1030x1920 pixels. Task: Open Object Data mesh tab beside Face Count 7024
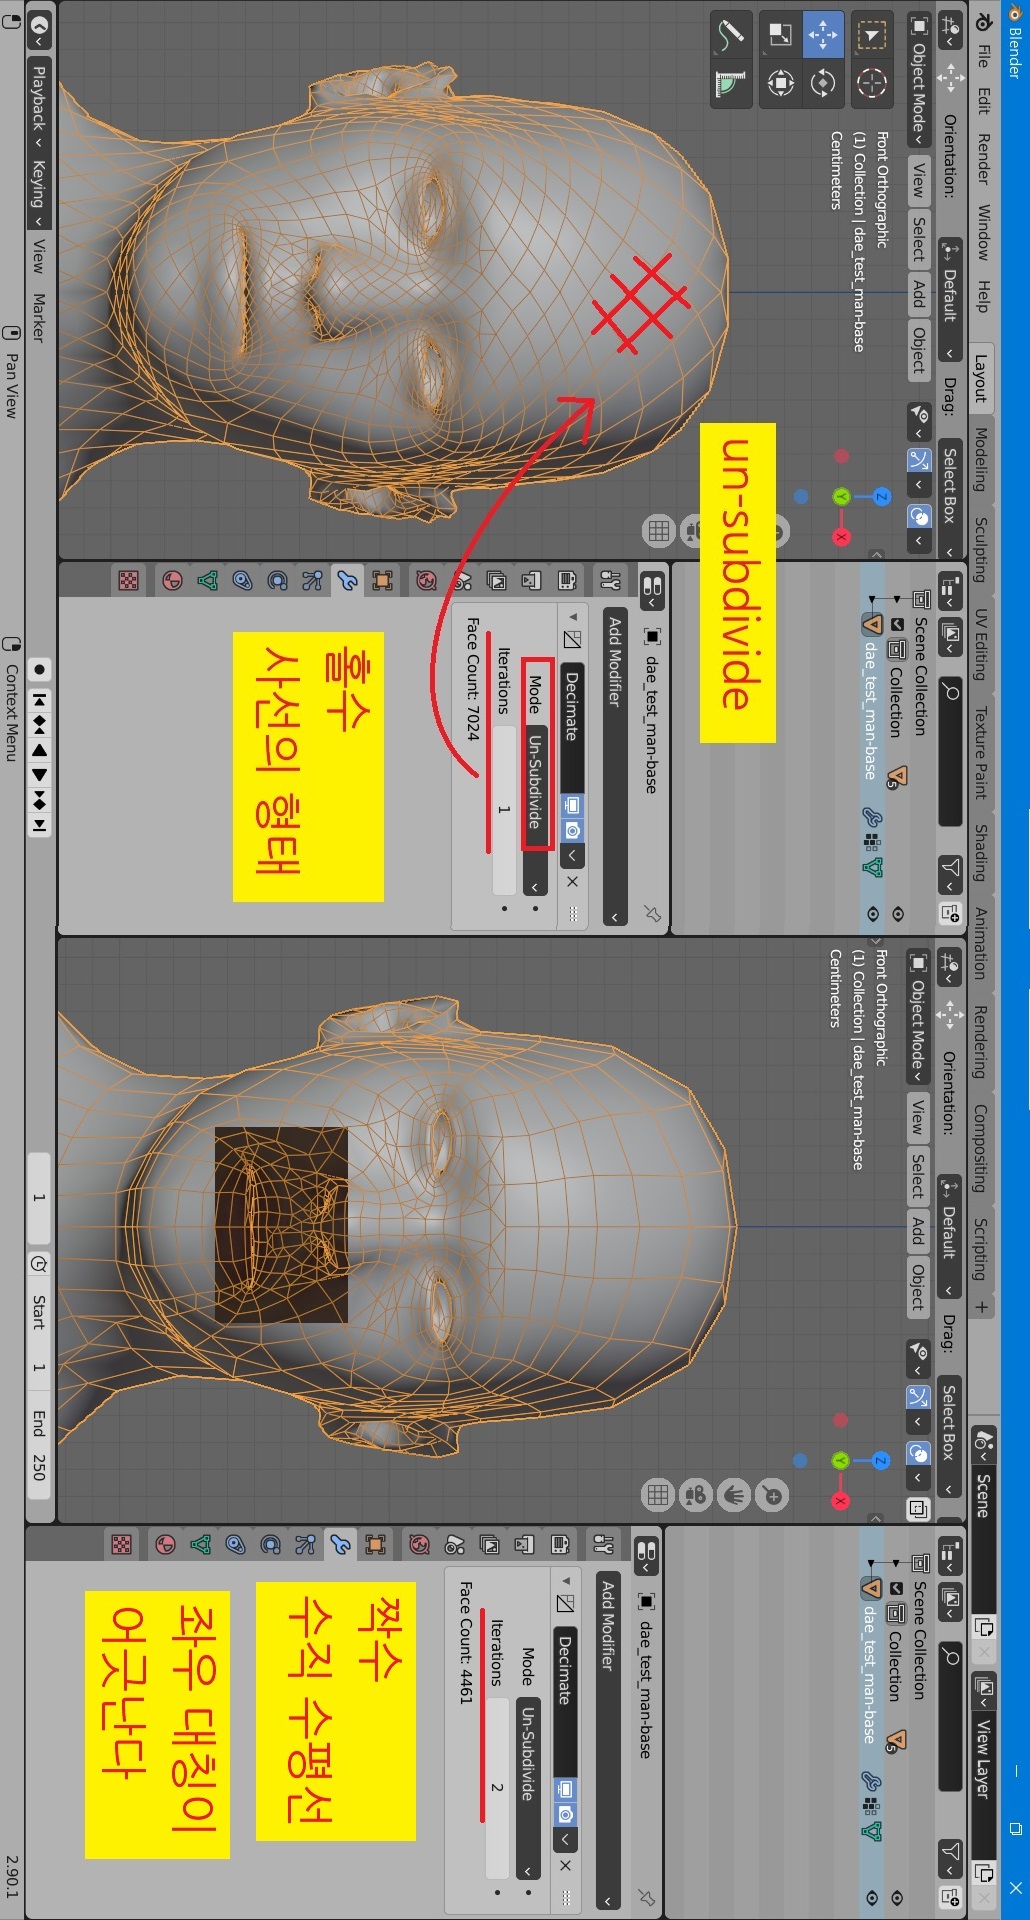pyautogui.click(x=207, y=580)
